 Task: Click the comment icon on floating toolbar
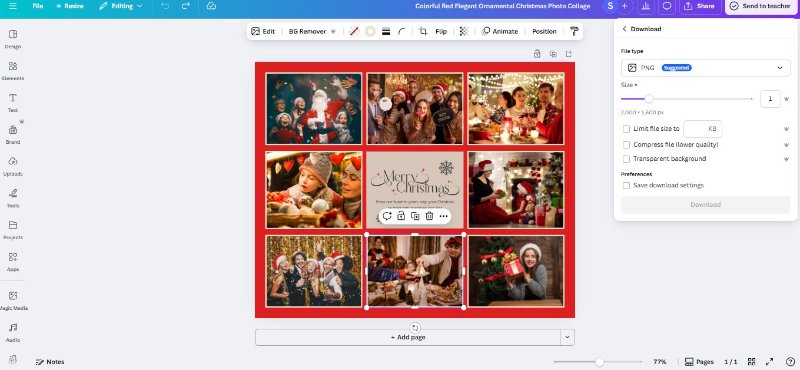coord(387,216)
